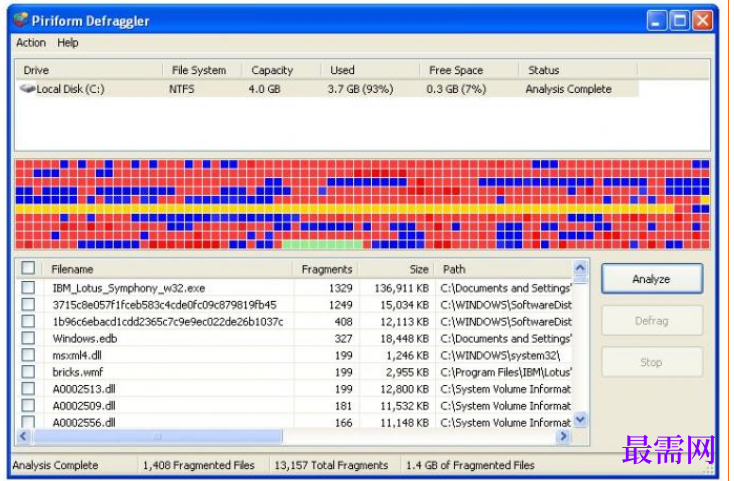The width and height of the screenshot is (734, 481).
Task: Click the NTFS file system cell
Action: click(x=182, y=89)
